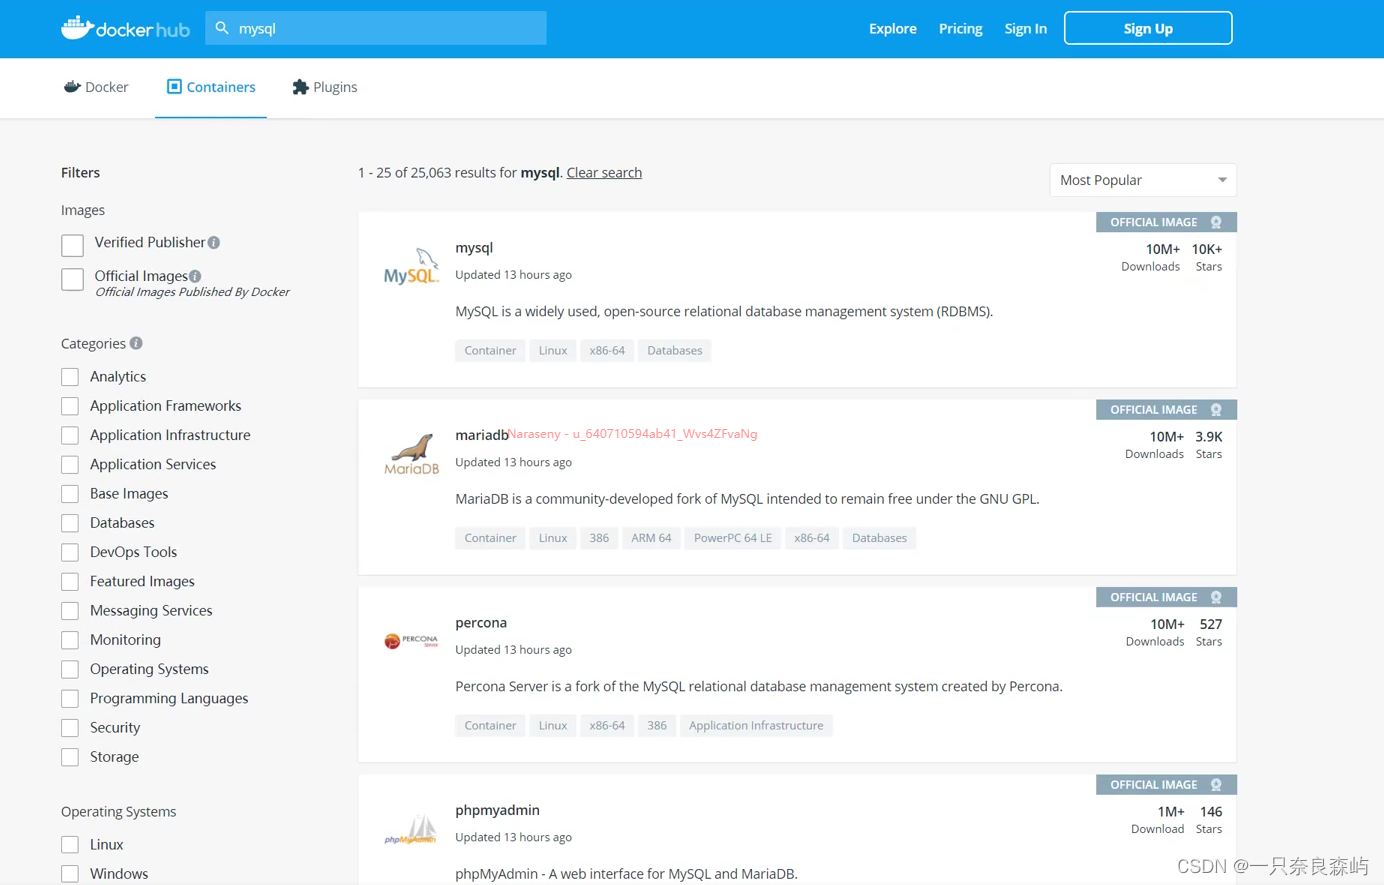Click the Docker Hub whale logo
The width and height of the screenshot is (1384, 885).
click(x=125, y=28)
